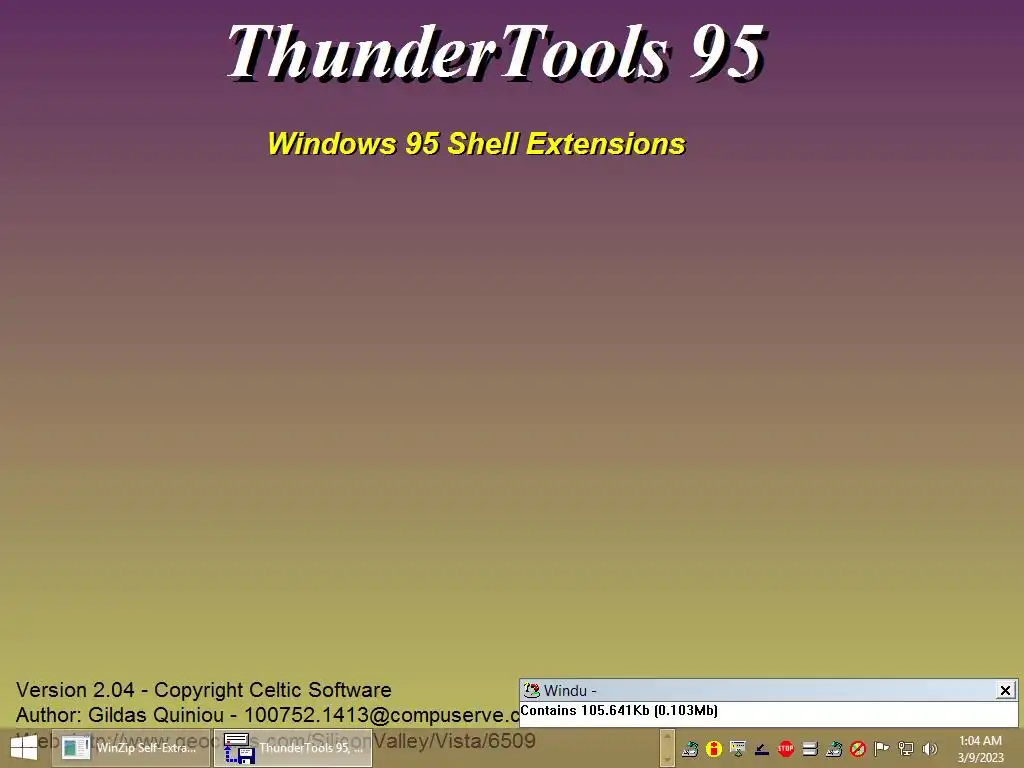Select the 'Contains 105.641Kb' text in Windu
The width and height of the screenshot is (1024, 768).
point(619,711)
